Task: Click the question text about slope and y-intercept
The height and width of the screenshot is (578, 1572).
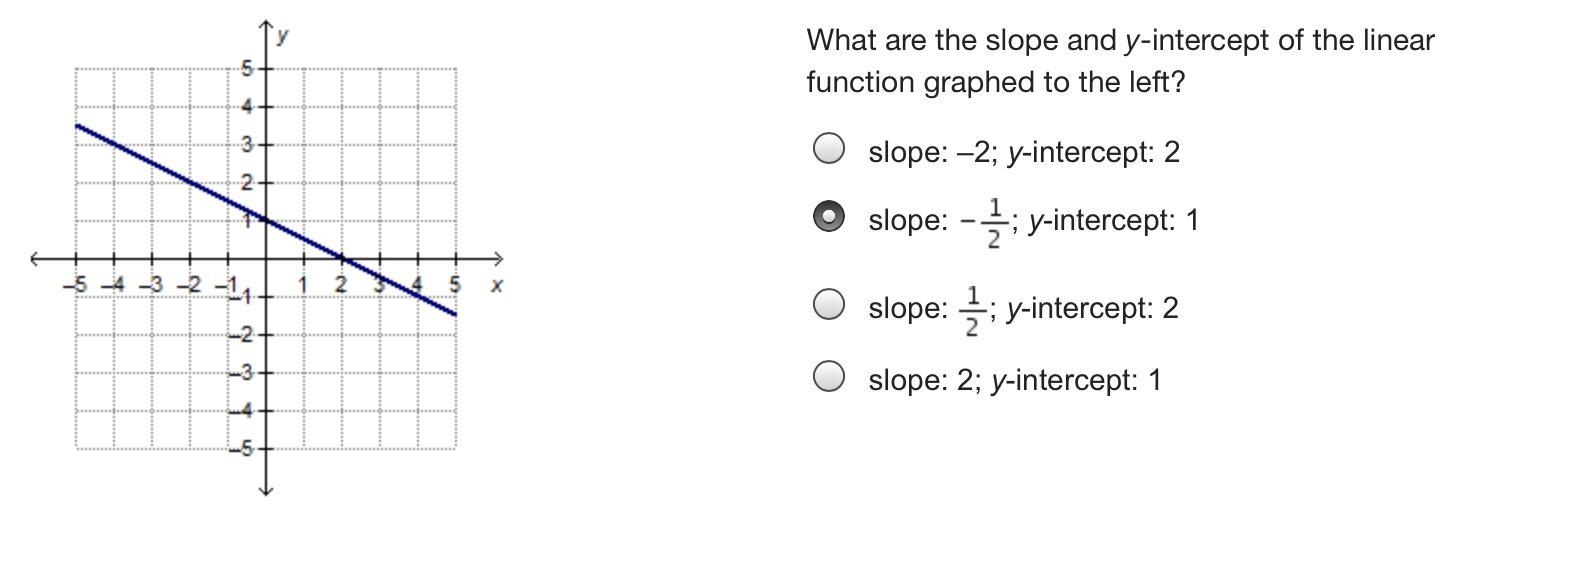Action: pos(1120,61)
